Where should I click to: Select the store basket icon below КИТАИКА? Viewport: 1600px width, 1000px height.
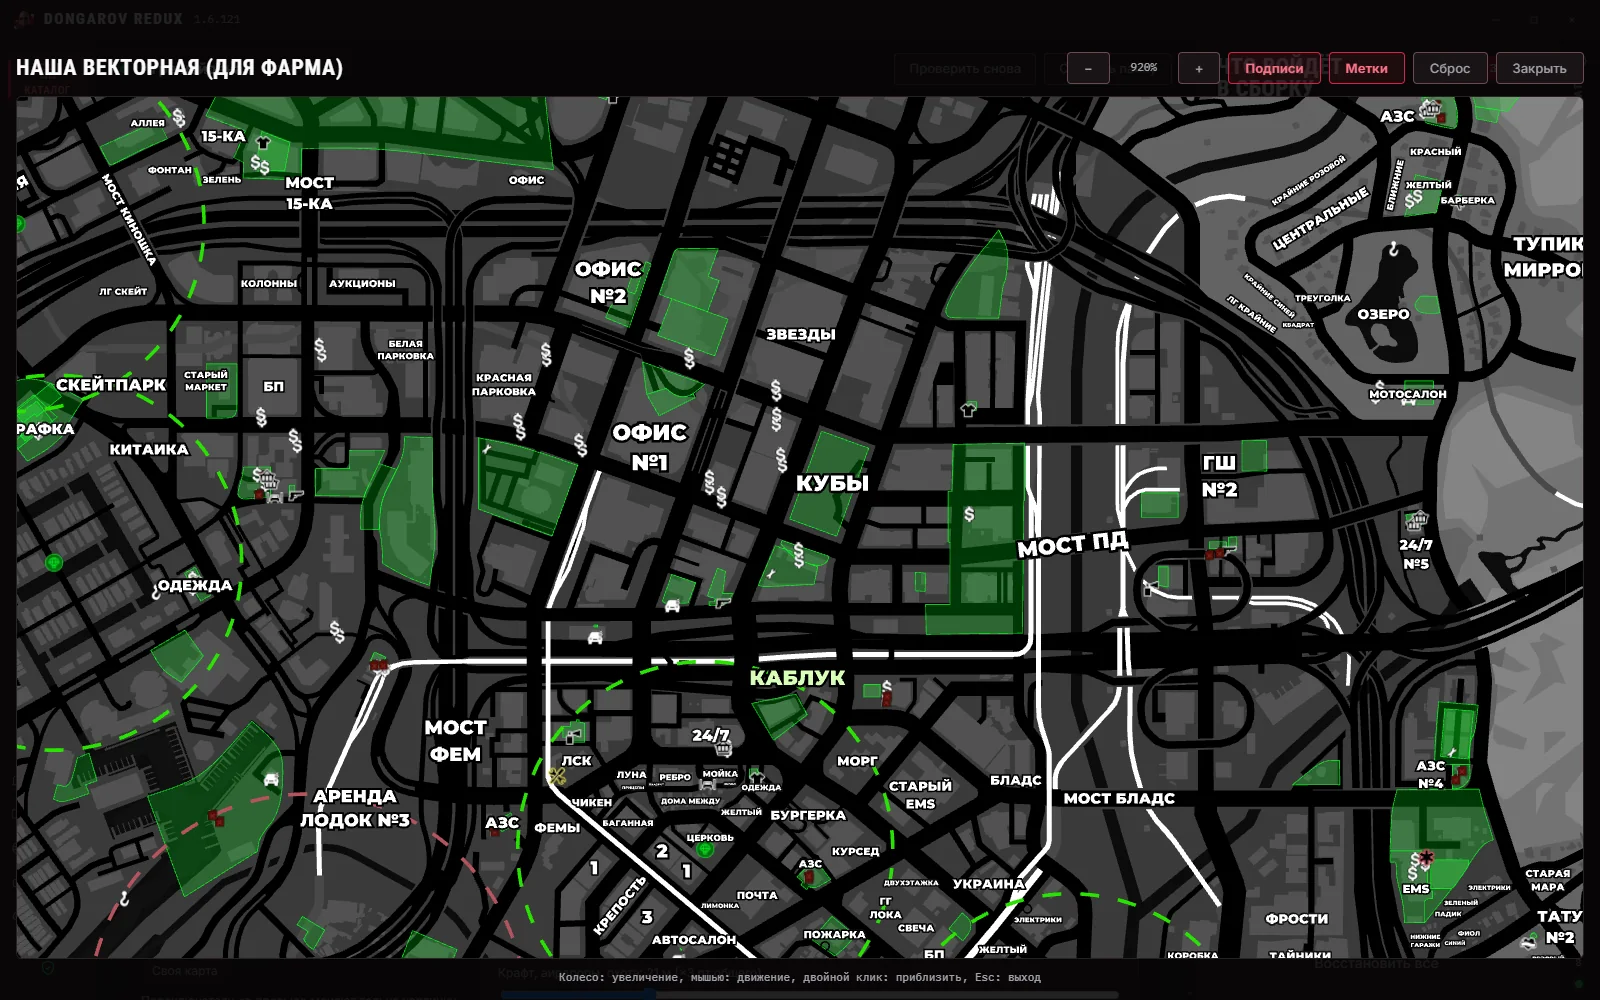[267, 479]
